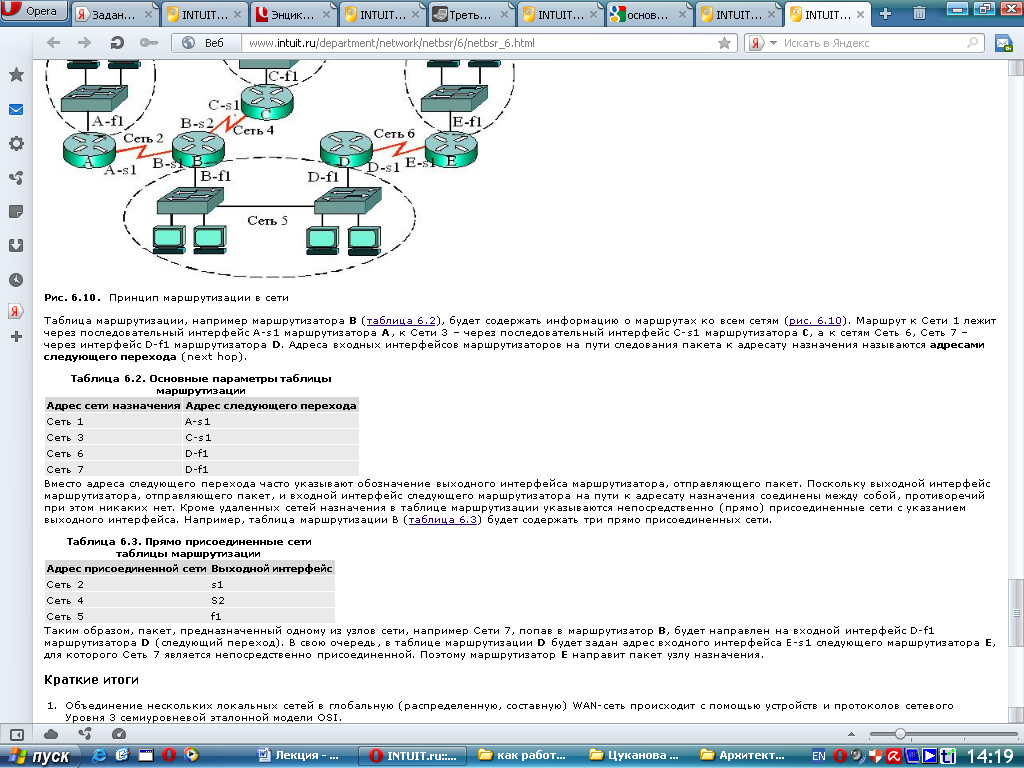This screenshot has width=1024, height=768.
Task: Open the Opera mail icon at toolbar right
Action: [x=1003, y=43]
